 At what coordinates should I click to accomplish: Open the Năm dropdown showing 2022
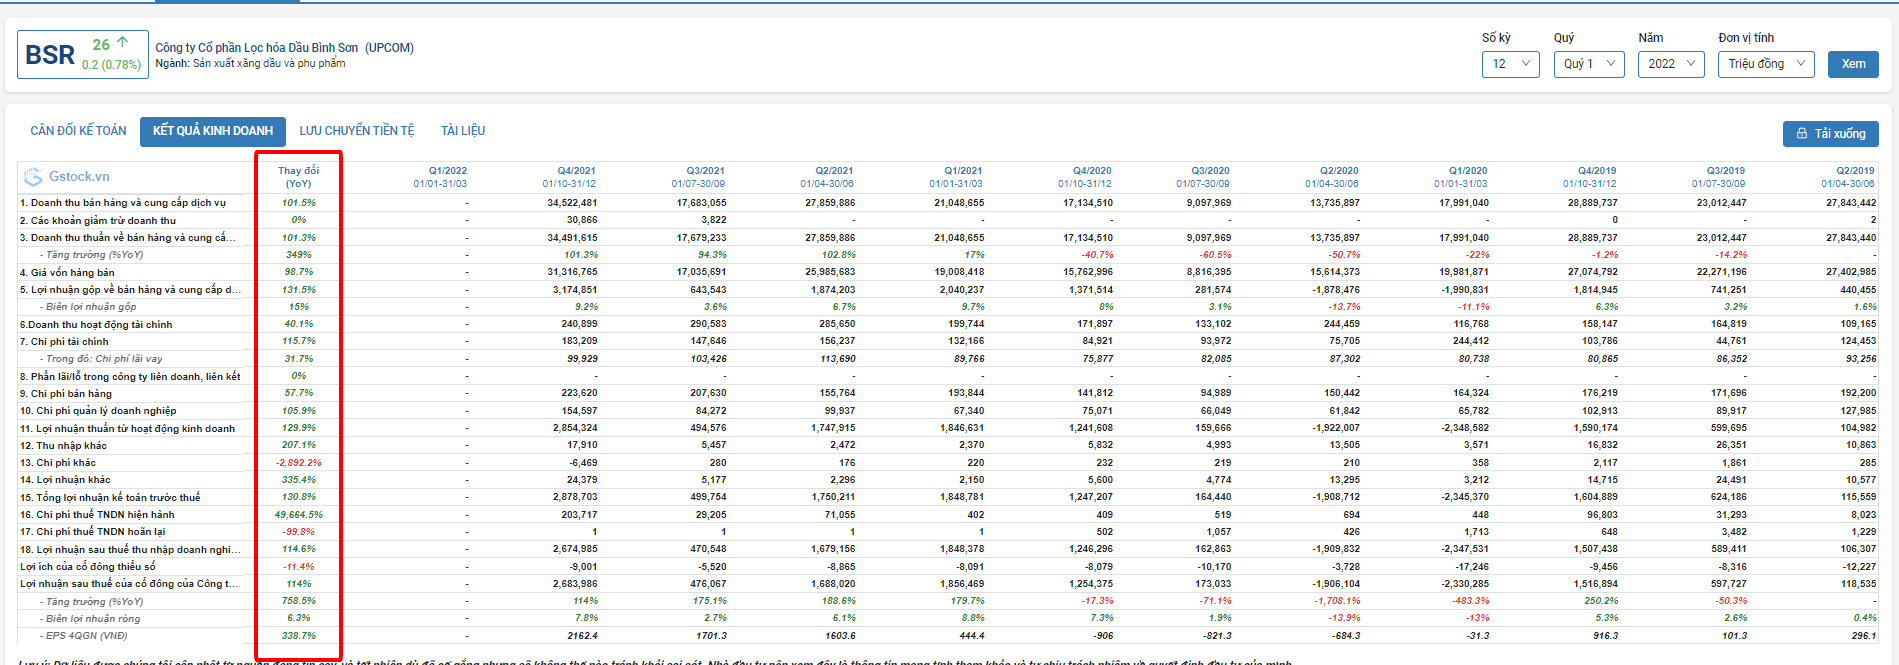(1670, 64)
